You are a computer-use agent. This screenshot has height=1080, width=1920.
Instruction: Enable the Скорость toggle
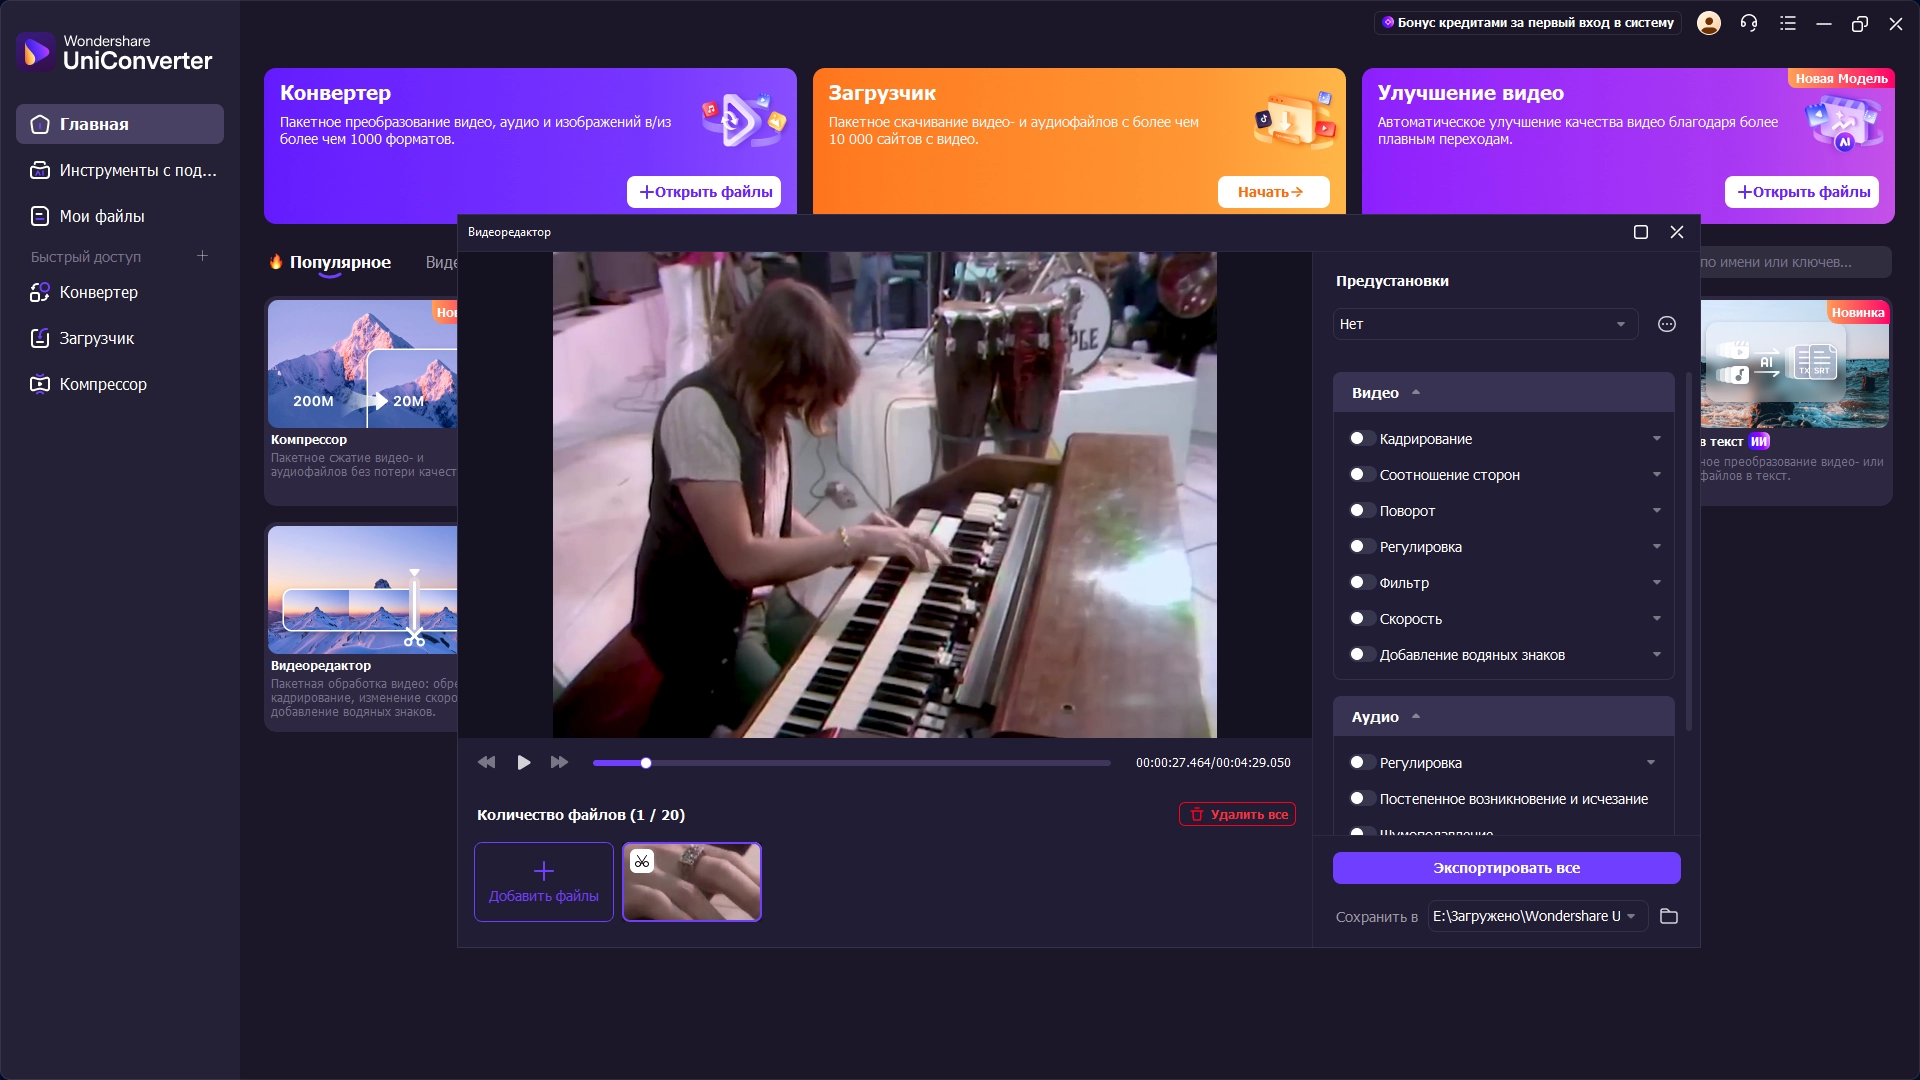point(1360,619)
